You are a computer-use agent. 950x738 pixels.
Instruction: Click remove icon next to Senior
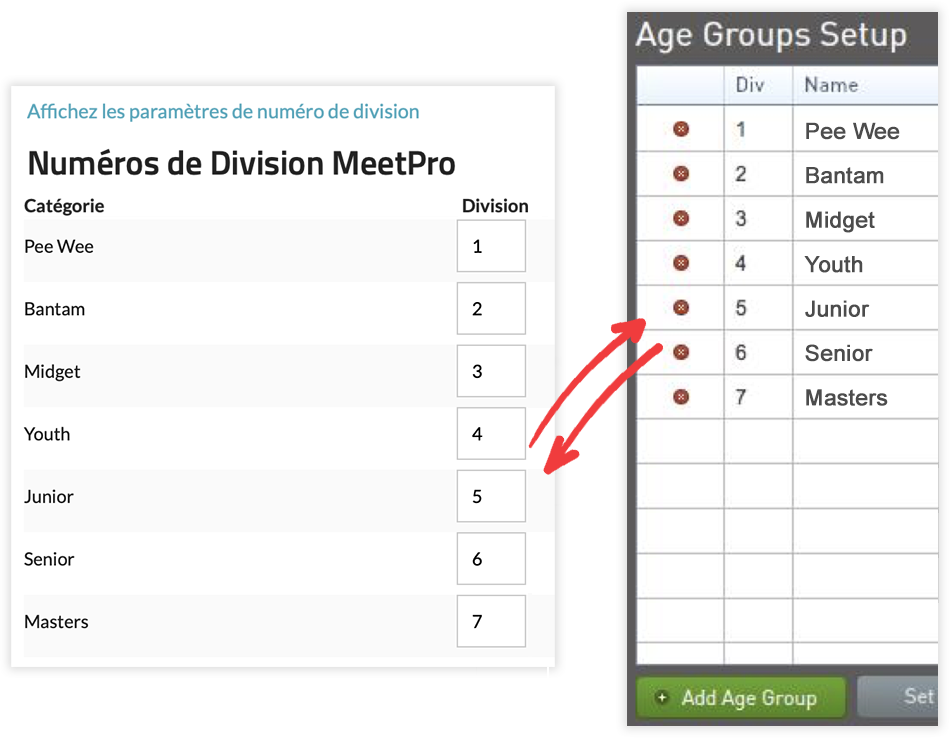[681, 352]
